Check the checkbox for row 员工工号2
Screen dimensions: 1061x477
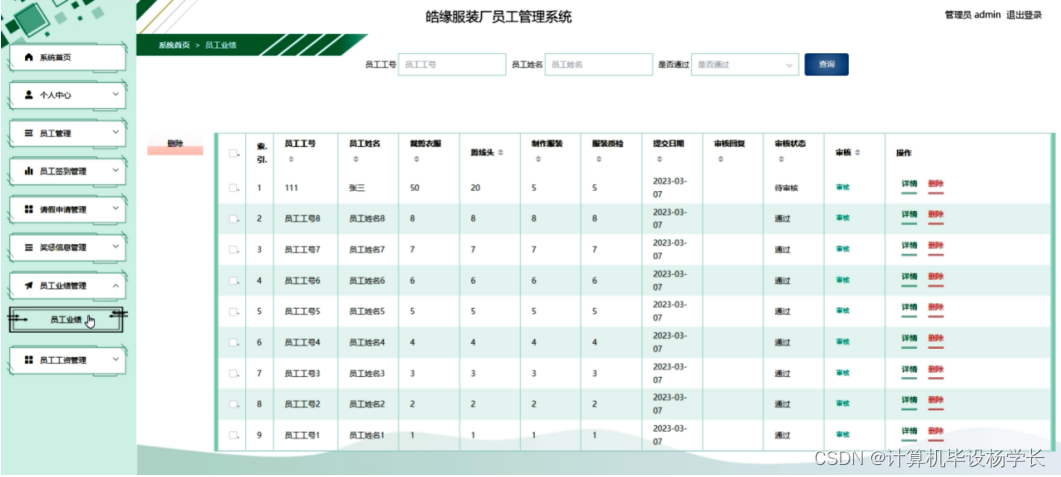[x=233, y=405]
